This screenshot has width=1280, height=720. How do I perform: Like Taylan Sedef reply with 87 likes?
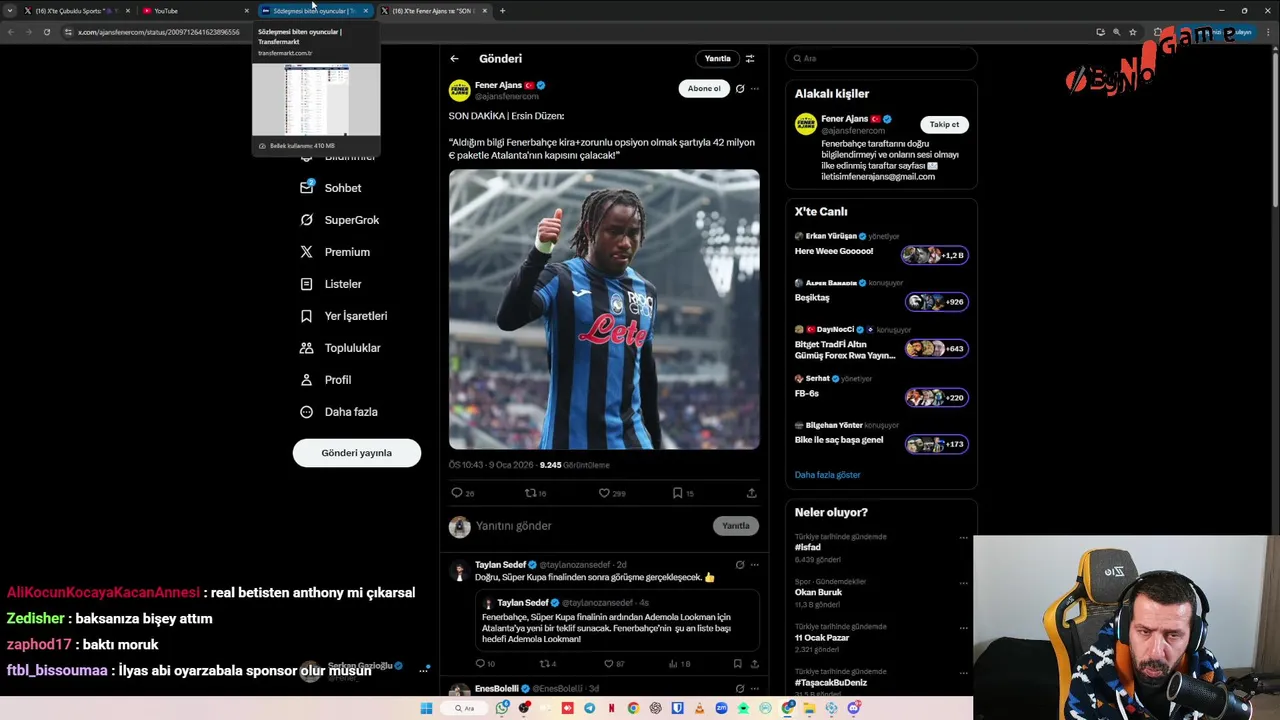(610, 664)
